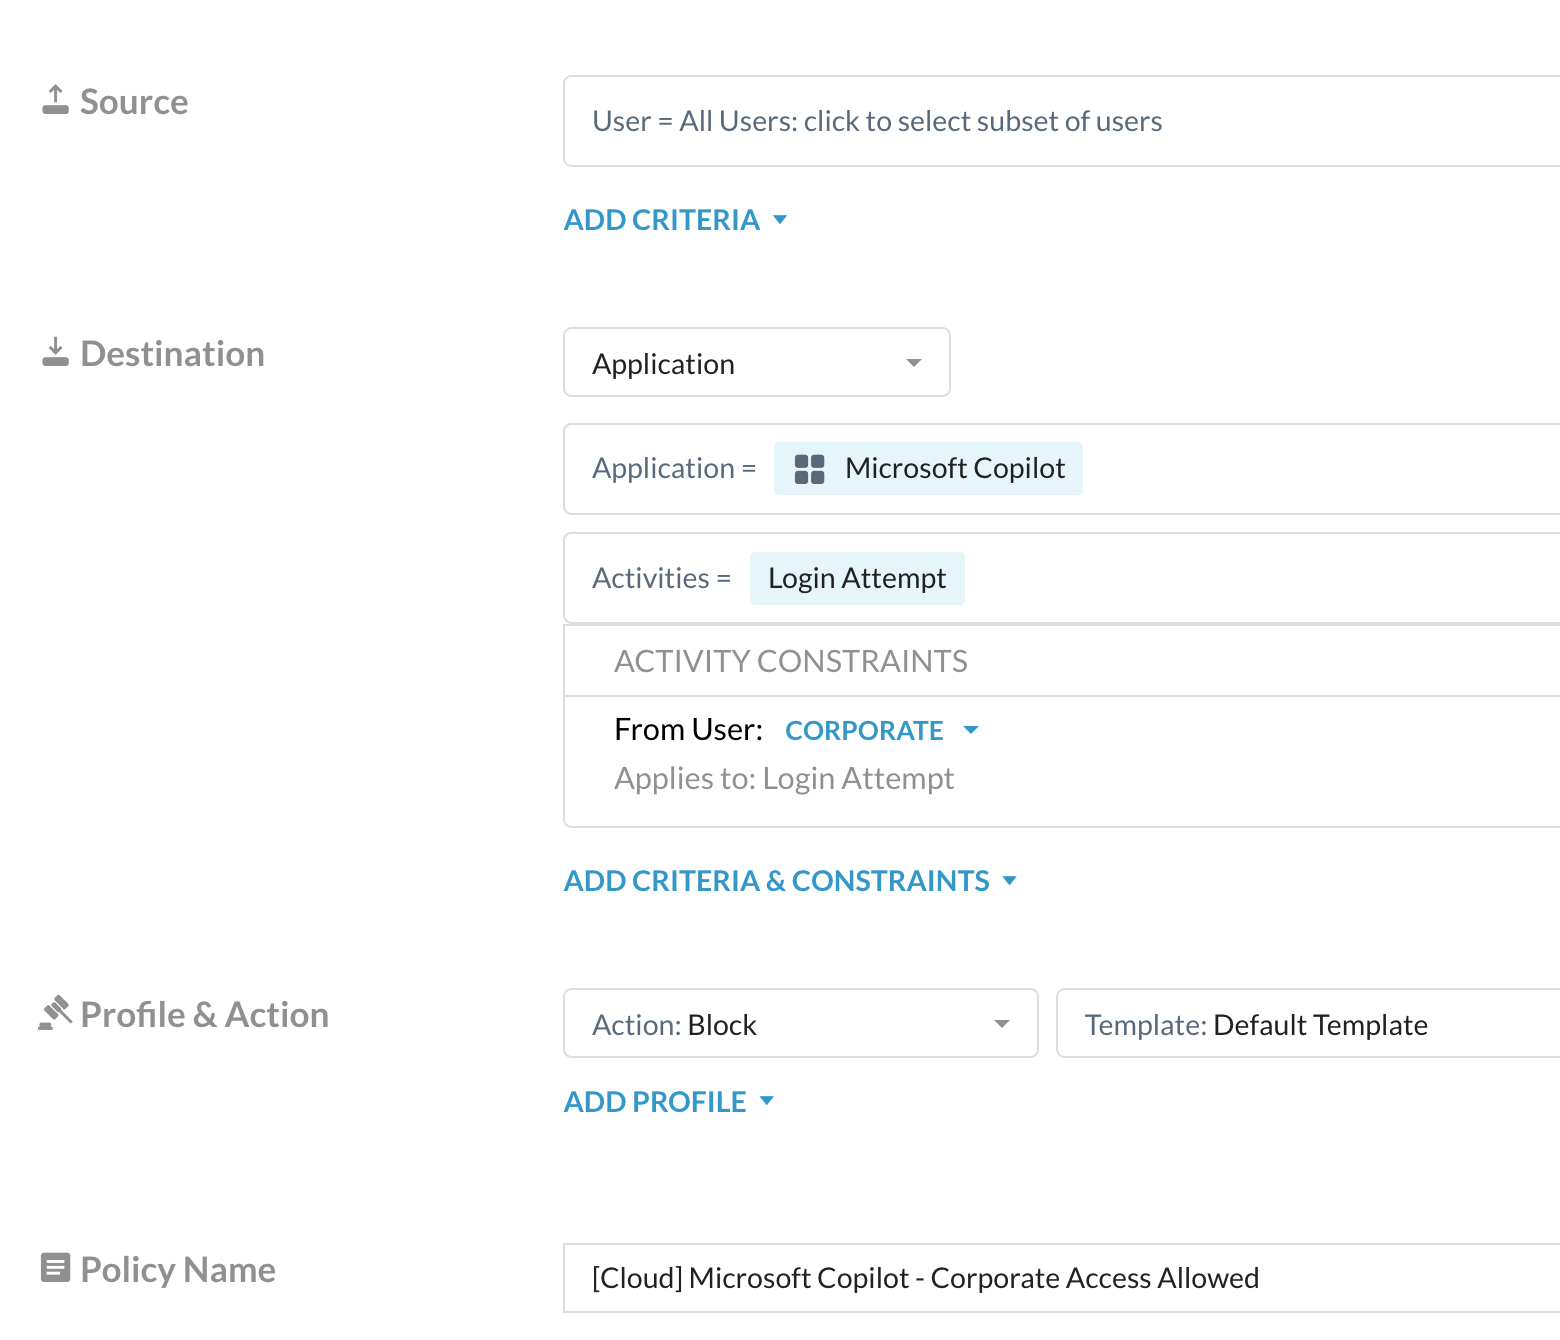1560x1340 pixels.
Task: Click the Profile & Action gavel icon
Action: coord(55,1013)
